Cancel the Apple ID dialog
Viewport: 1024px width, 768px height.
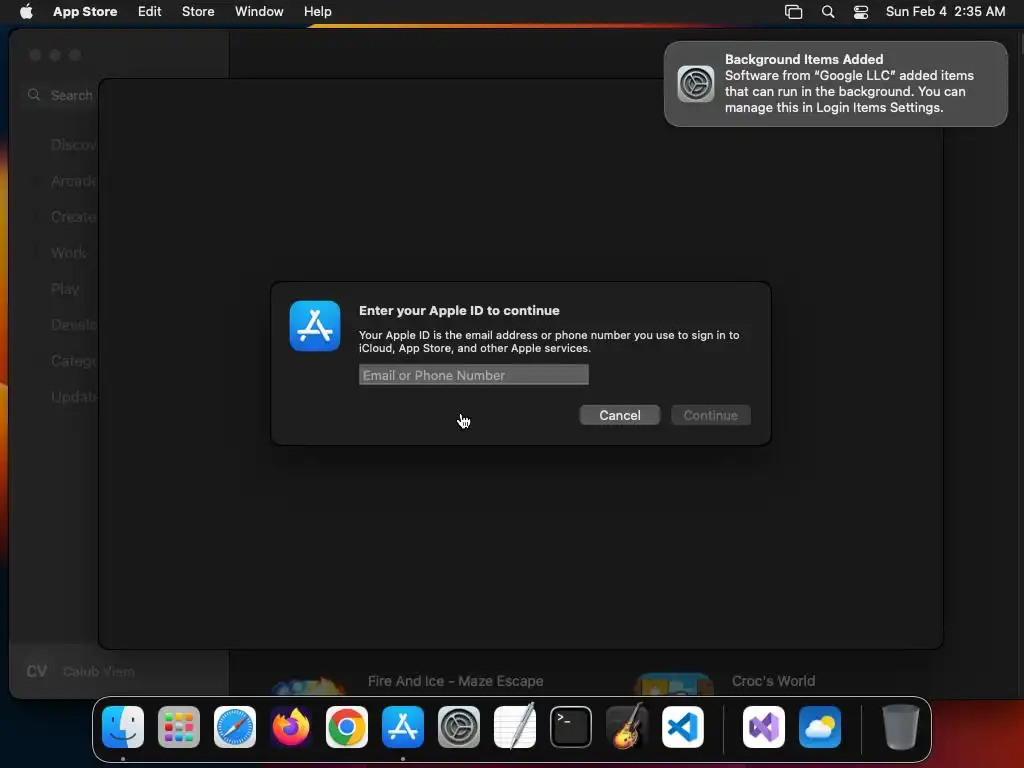(620, 415)
